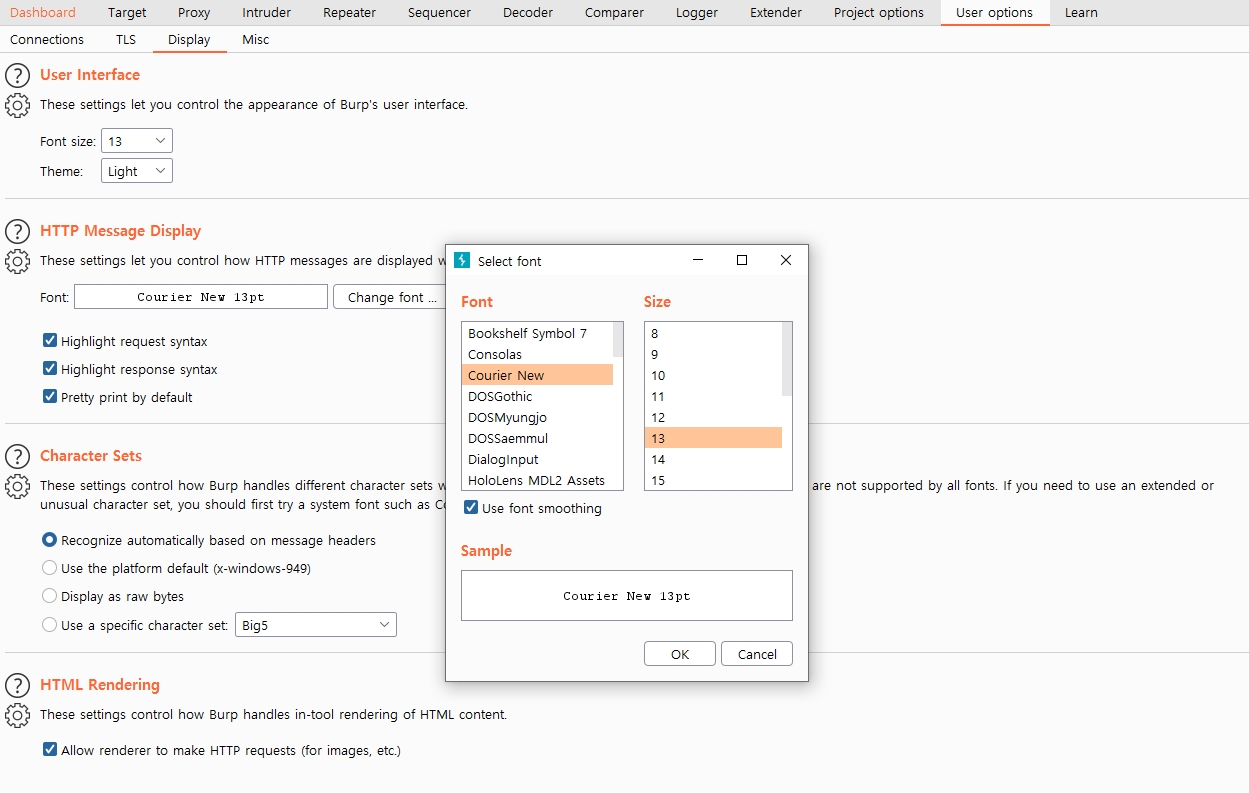This screenshot has width=1249, height=793.
Task: Open the Big5 character set dropdown
Action: point(316,625)
